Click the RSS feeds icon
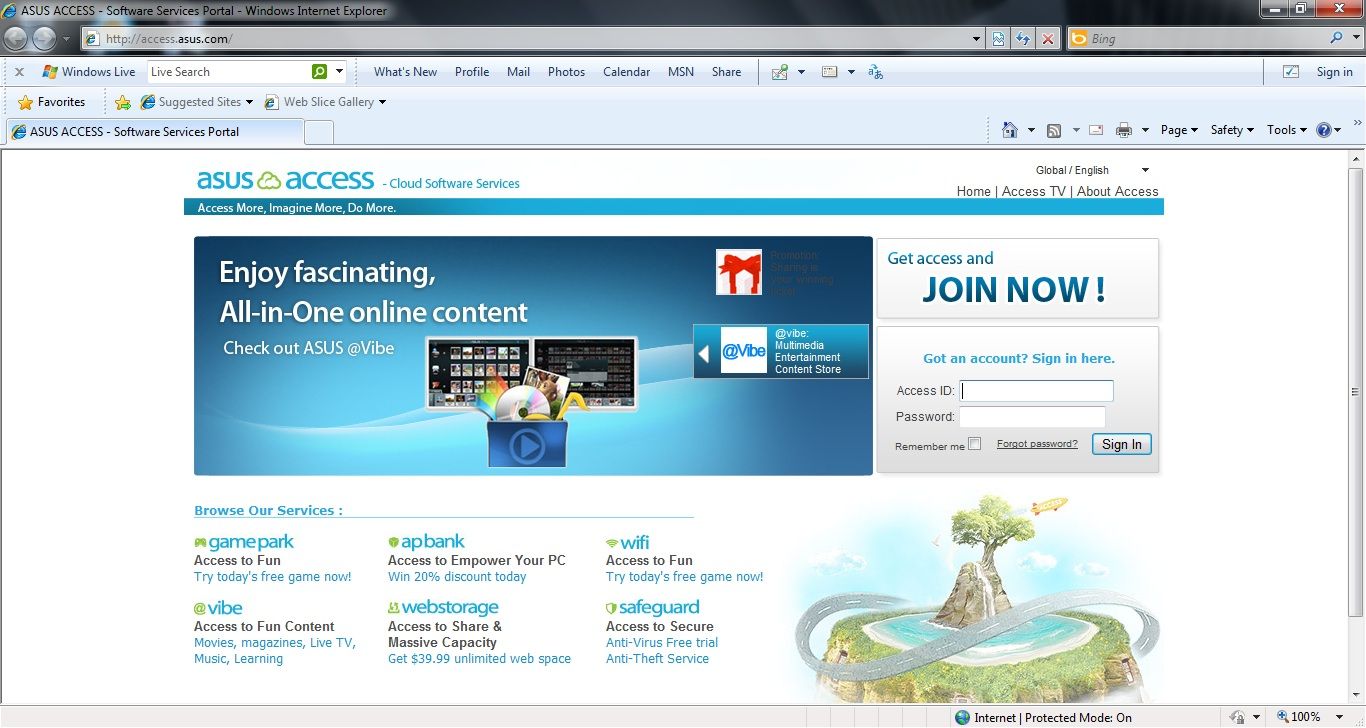 point(1054,130)
